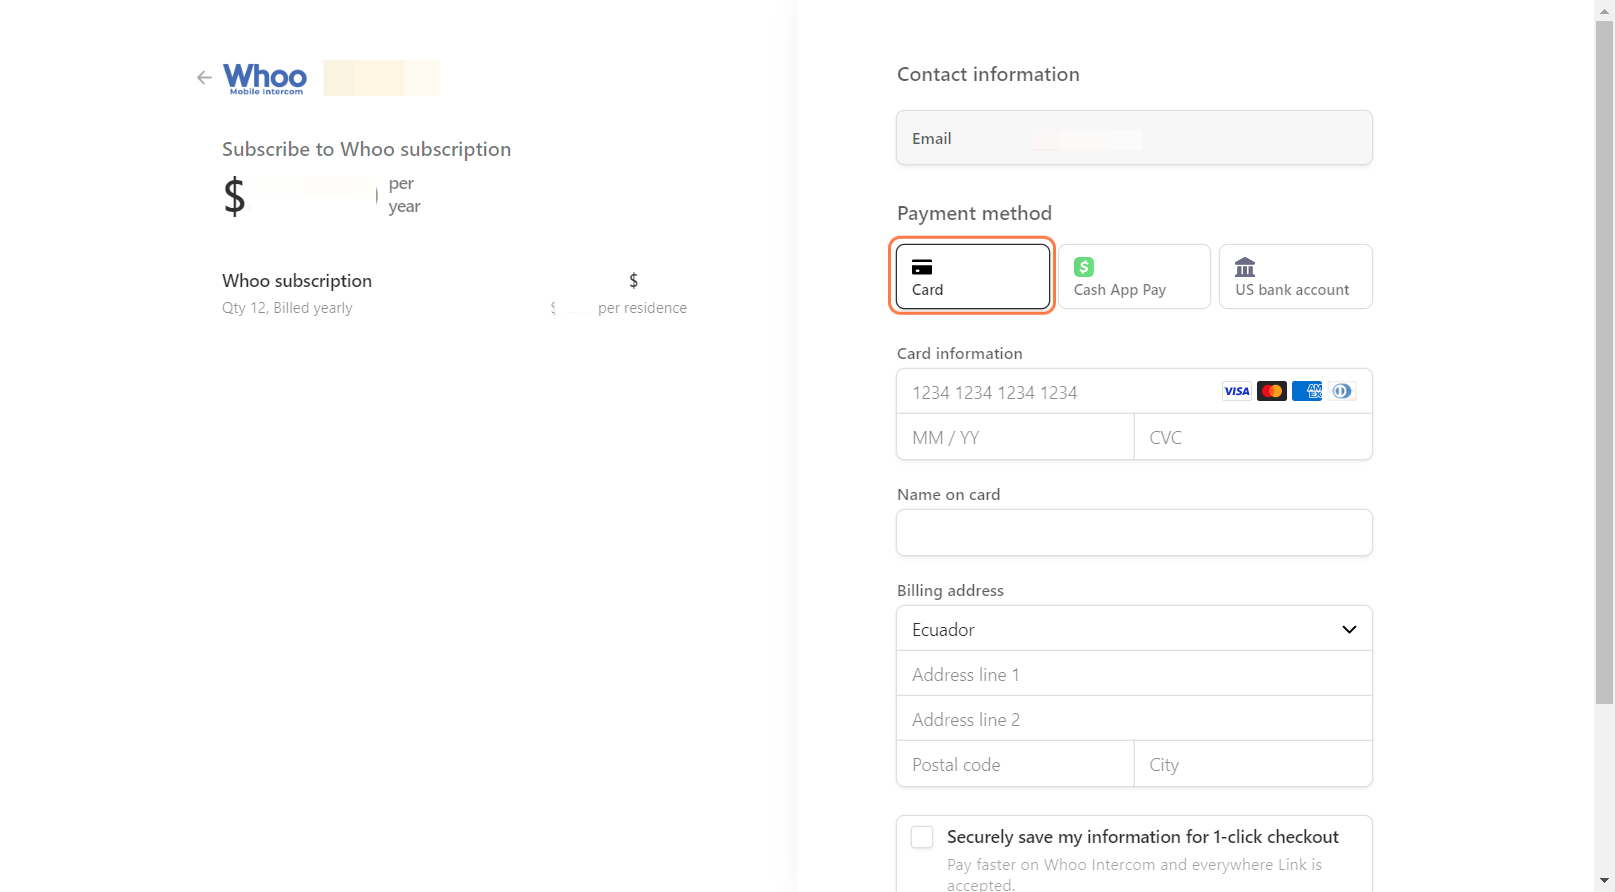Click the 'Contact information' heading
Viewport: 1615px width, 892px height.
[x=988, y=74]
